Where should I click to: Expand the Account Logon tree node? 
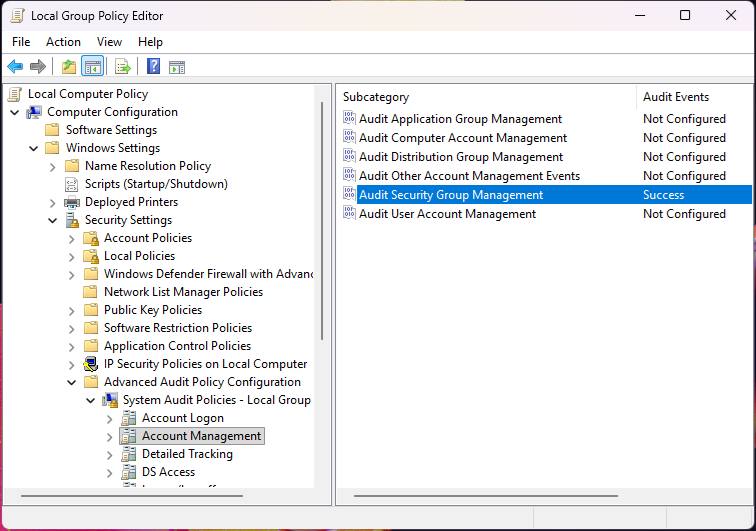tap(109, 418)
